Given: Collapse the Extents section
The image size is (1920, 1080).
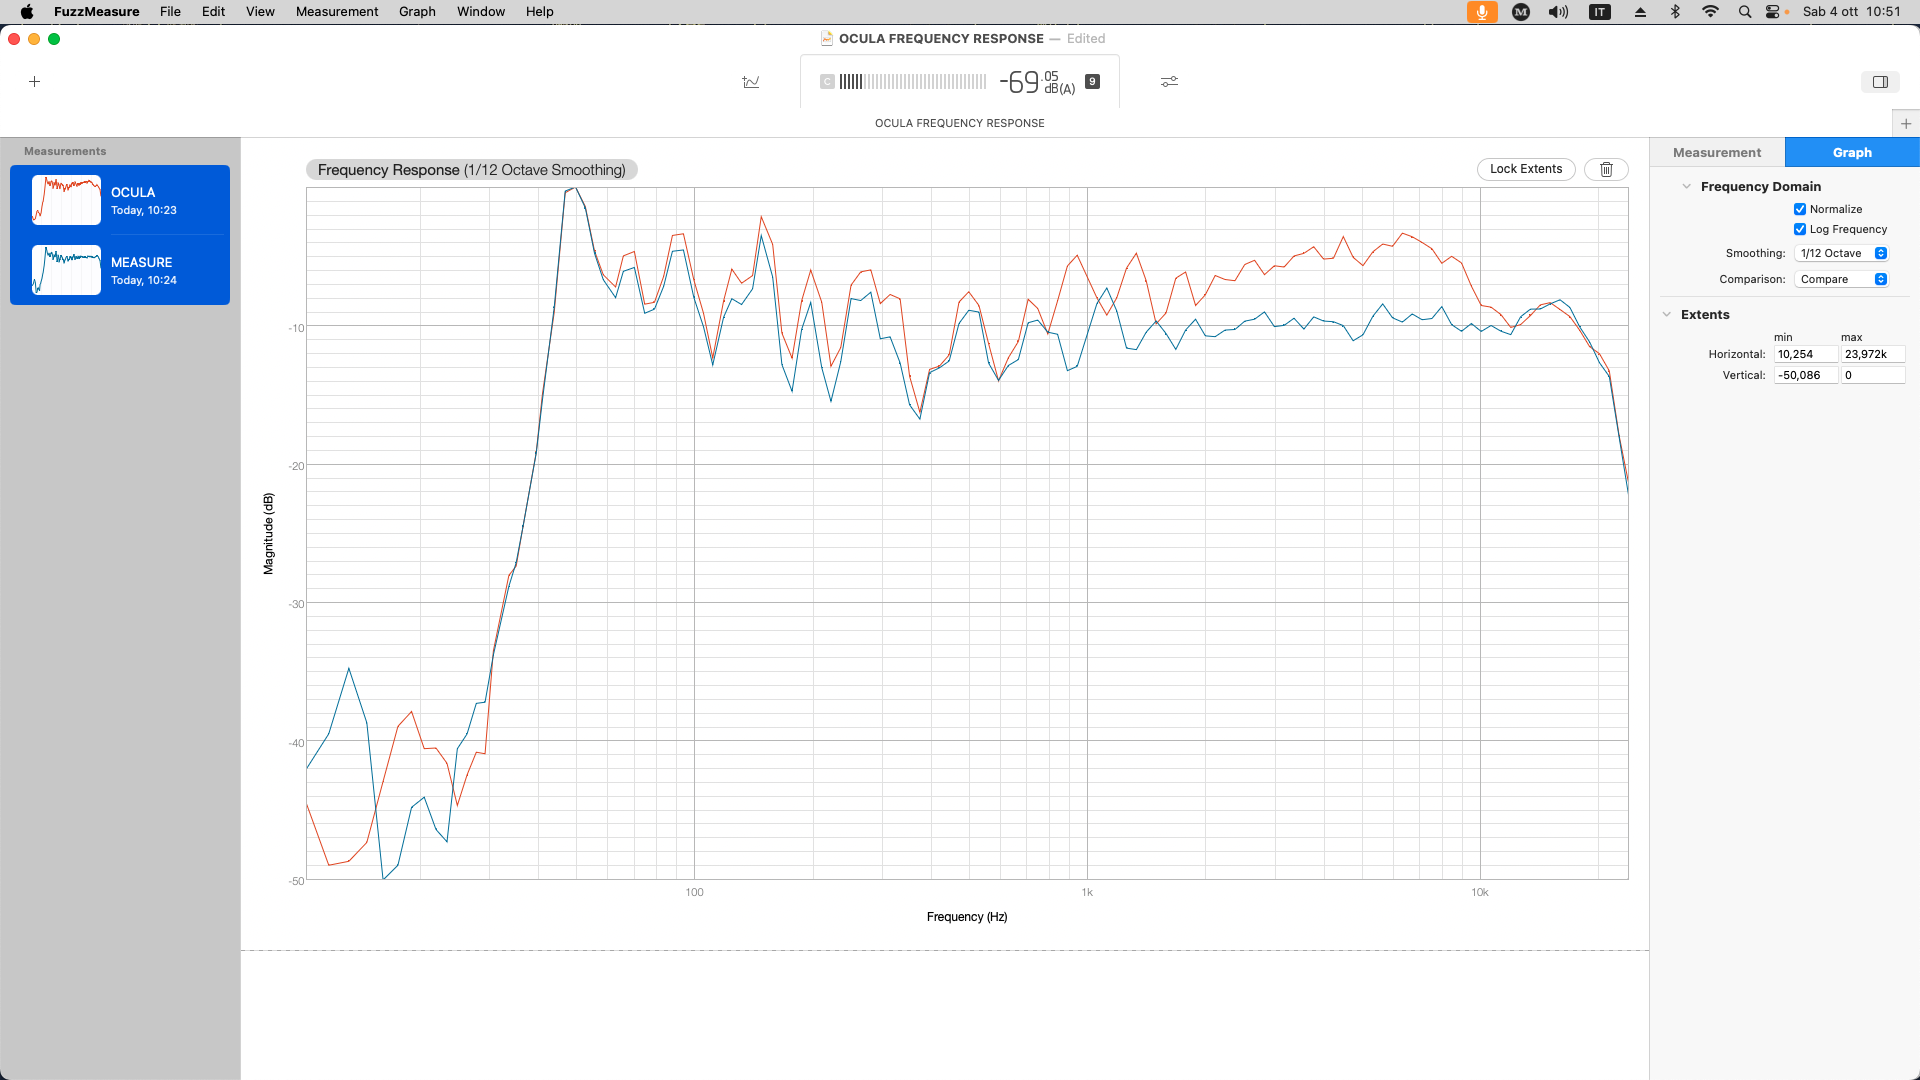Looking at the screenshot, I should [x=1667, y=315].
